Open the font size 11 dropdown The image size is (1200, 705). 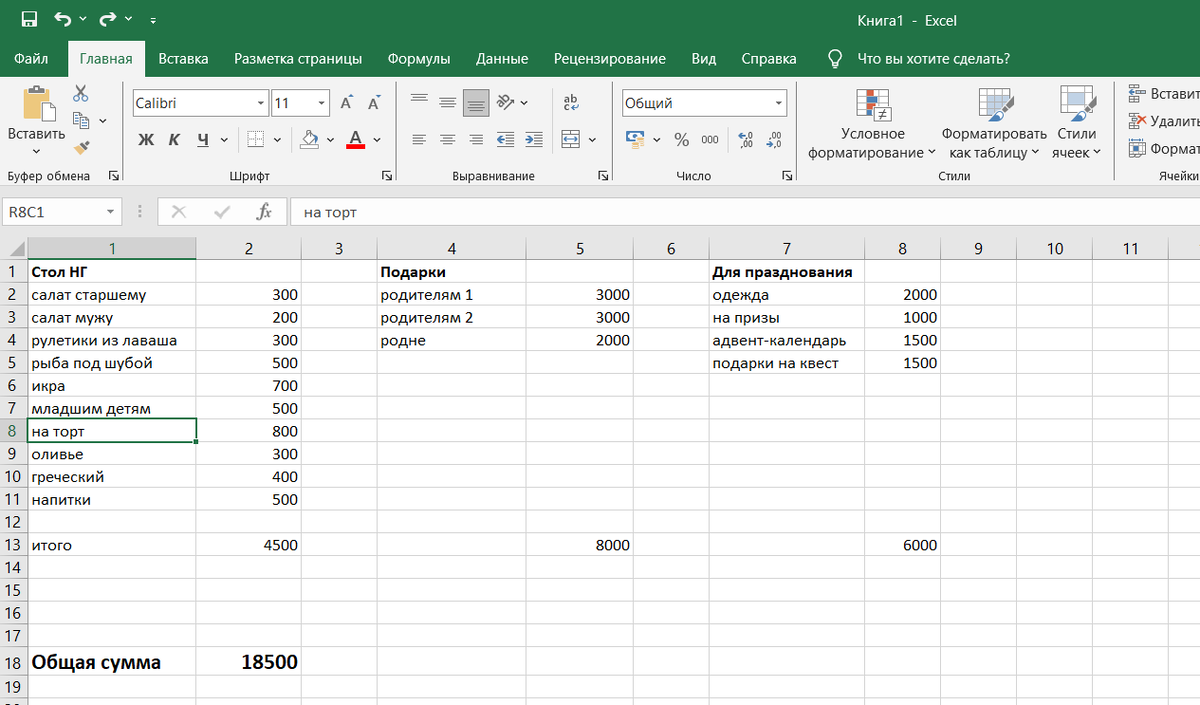point(321,103)
